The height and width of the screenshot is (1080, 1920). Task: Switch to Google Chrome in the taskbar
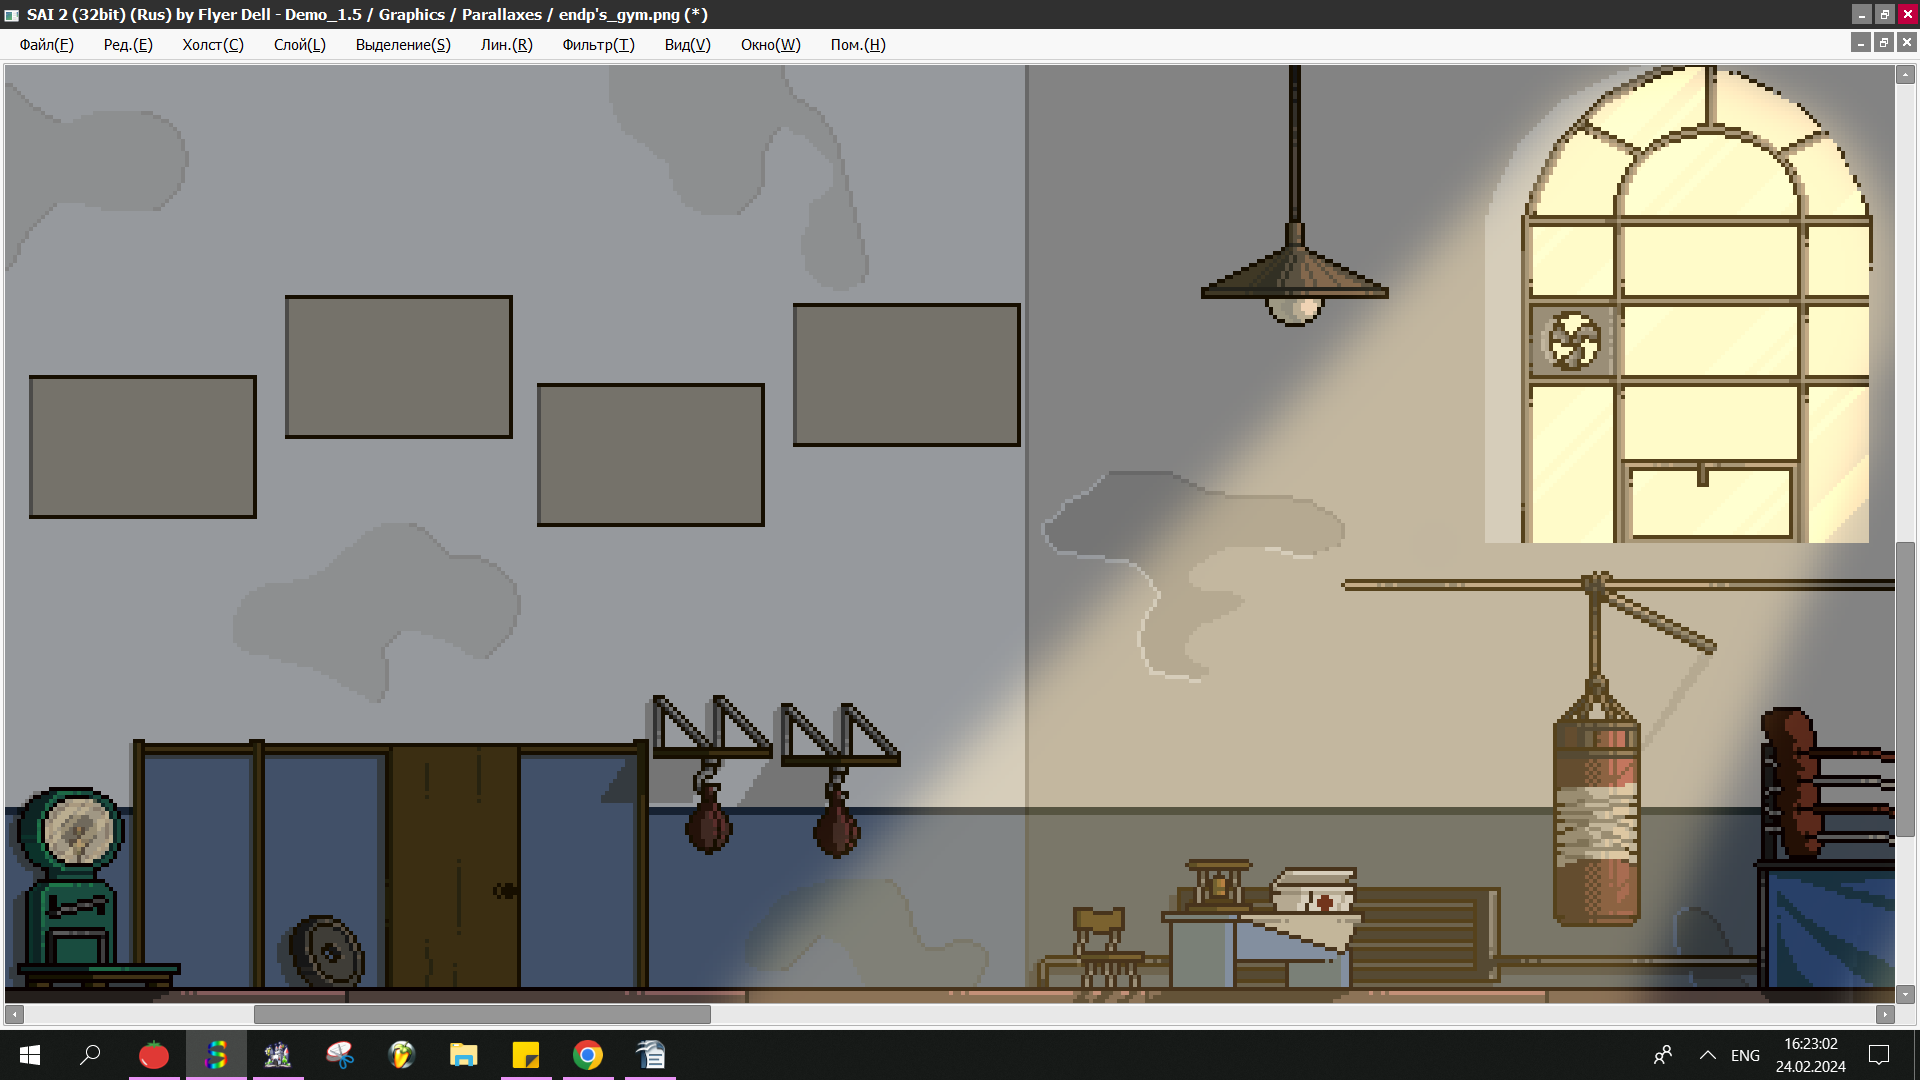click(x=588, y=1055)
